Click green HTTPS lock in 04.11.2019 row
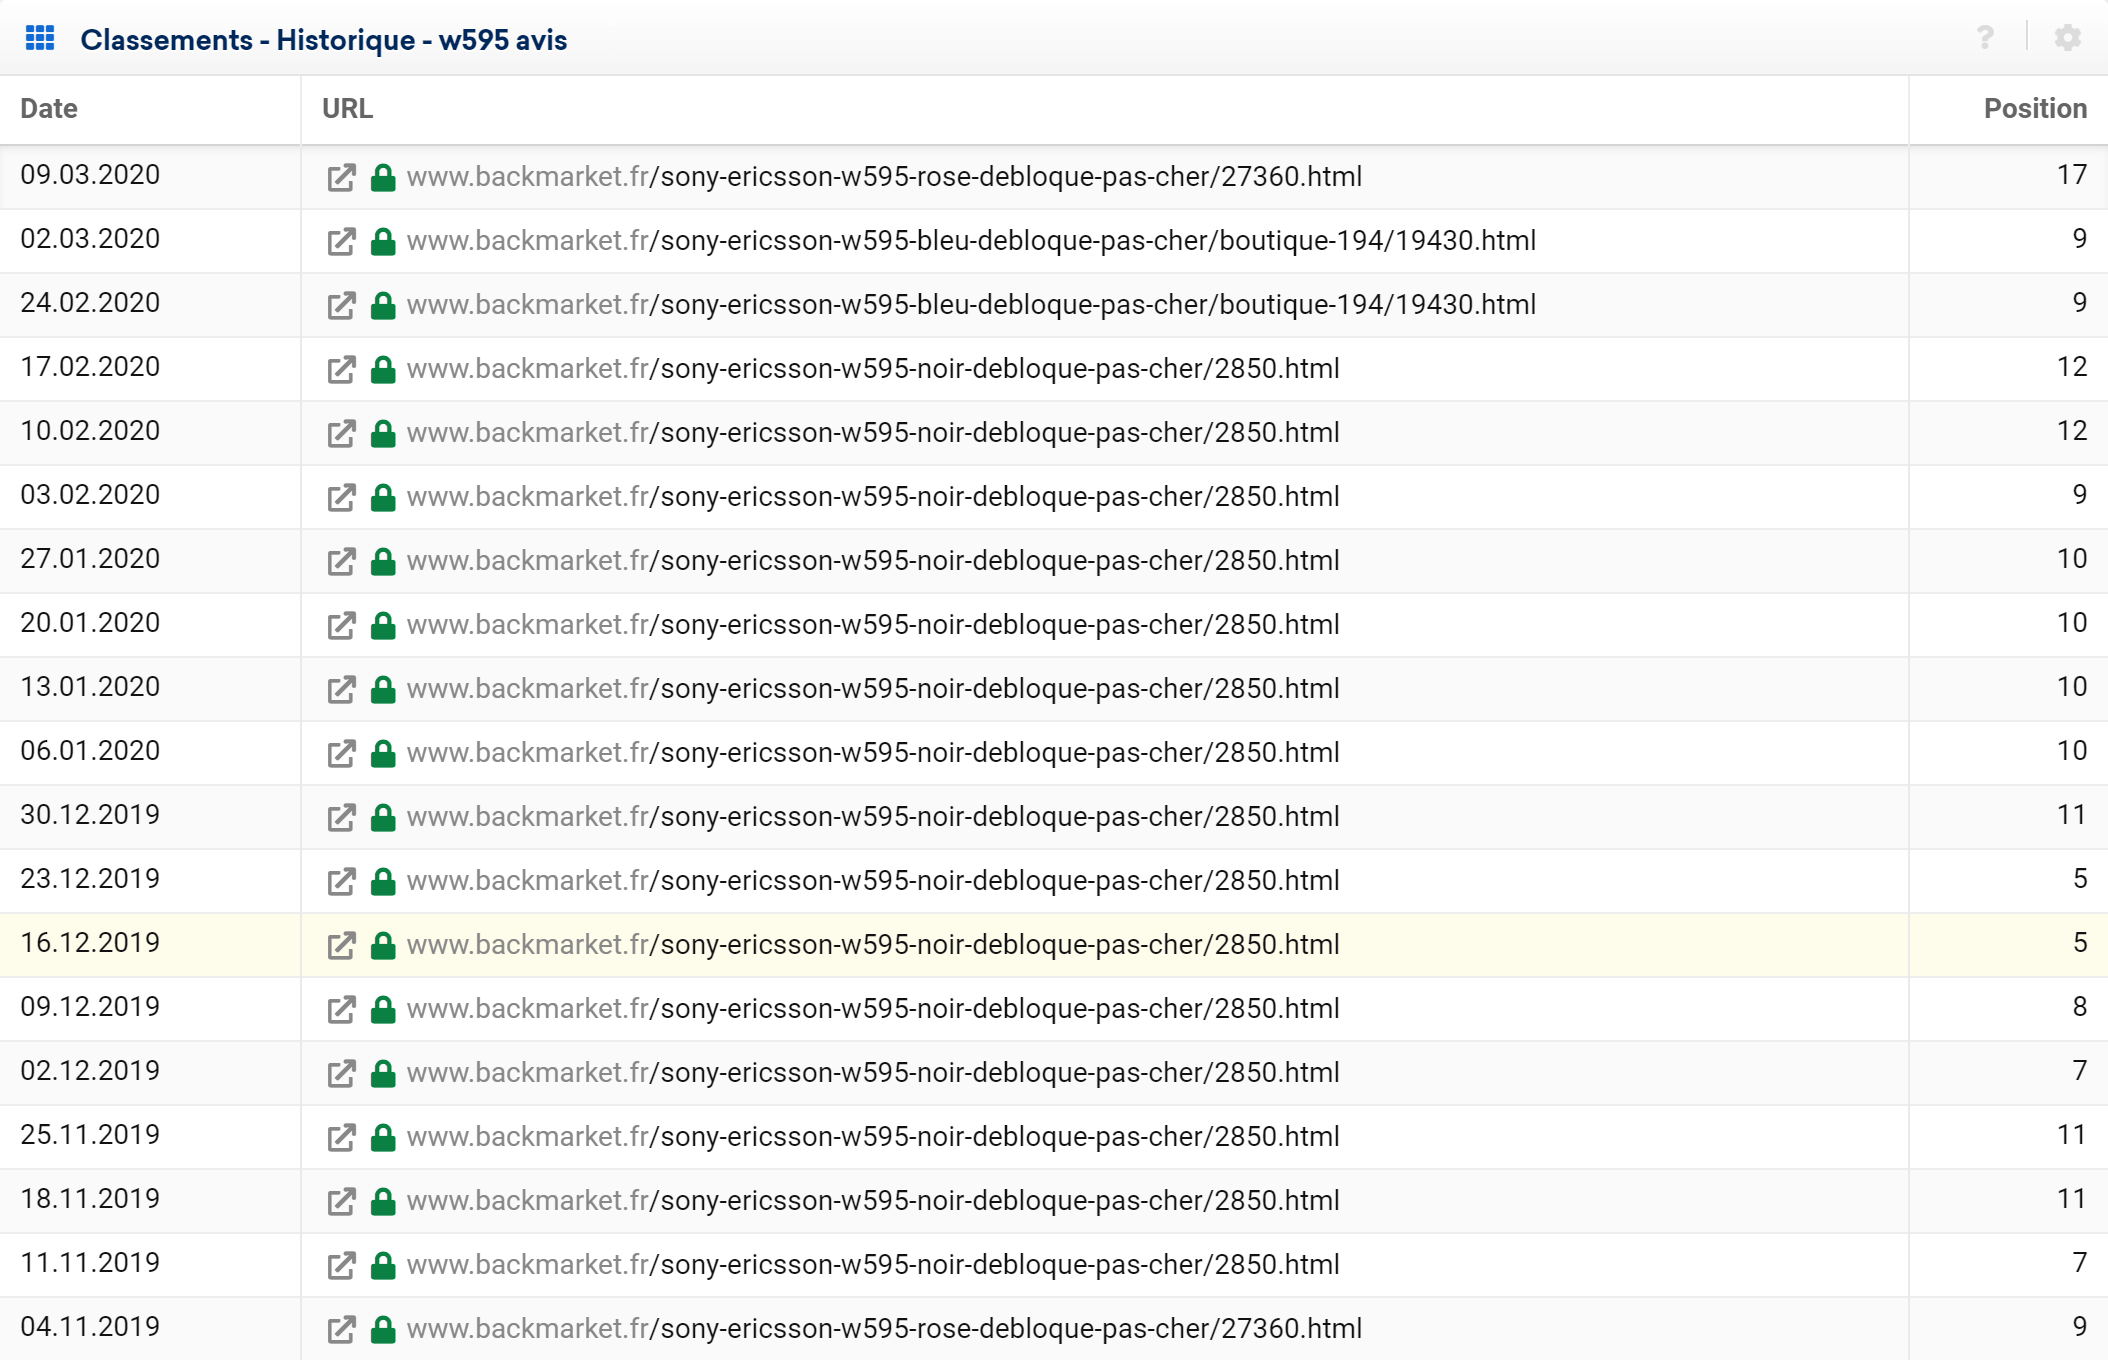The image size is (2108, 1360). 383,1329
